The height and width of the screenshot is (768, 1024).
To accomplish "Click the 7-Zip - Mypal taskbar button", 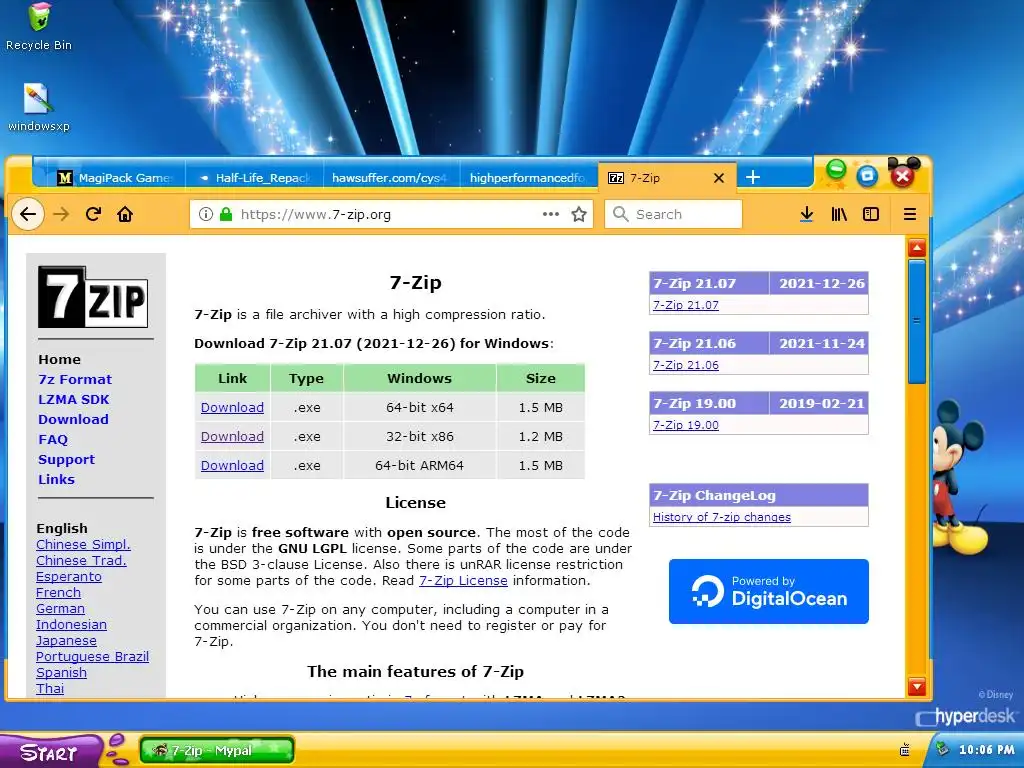I will click(x=217, y=750).
